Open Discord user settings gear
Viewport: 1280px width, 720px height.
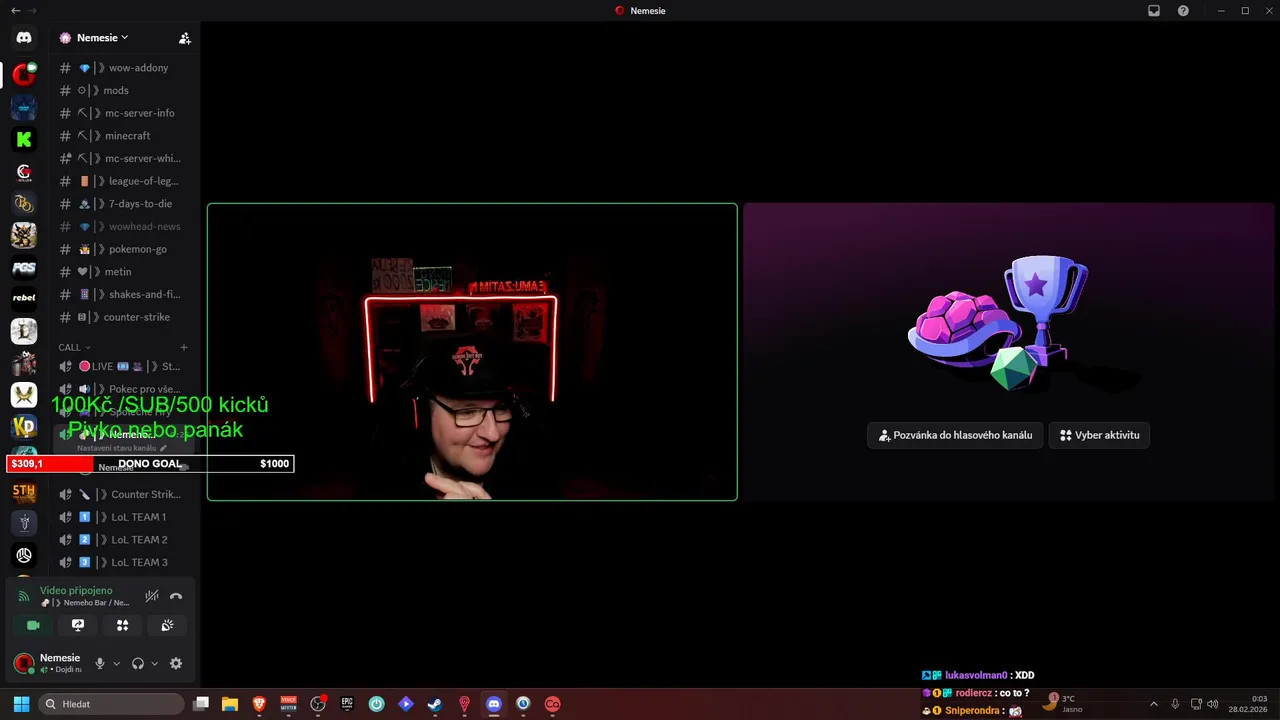point(176,663)
